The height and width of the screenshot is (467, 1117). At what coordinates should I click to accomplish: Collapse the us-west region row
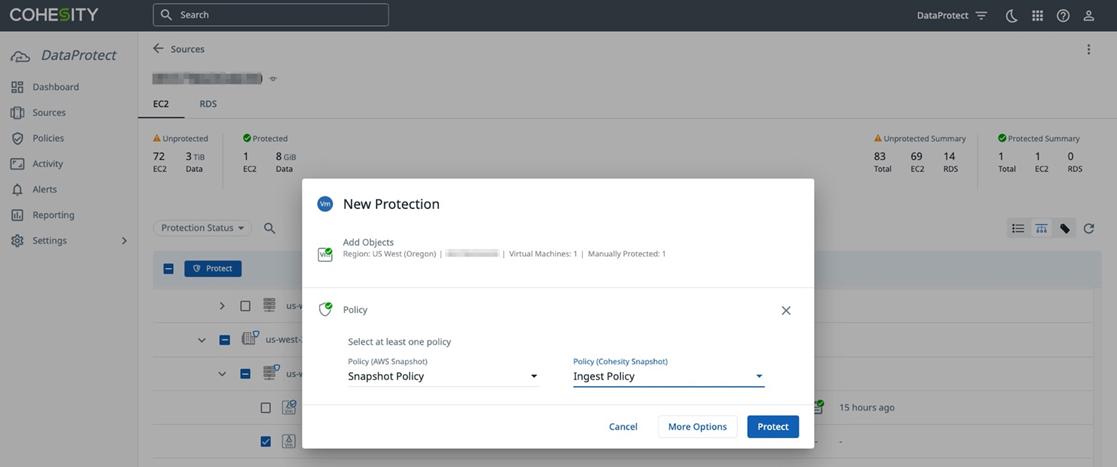pos(202,340)
